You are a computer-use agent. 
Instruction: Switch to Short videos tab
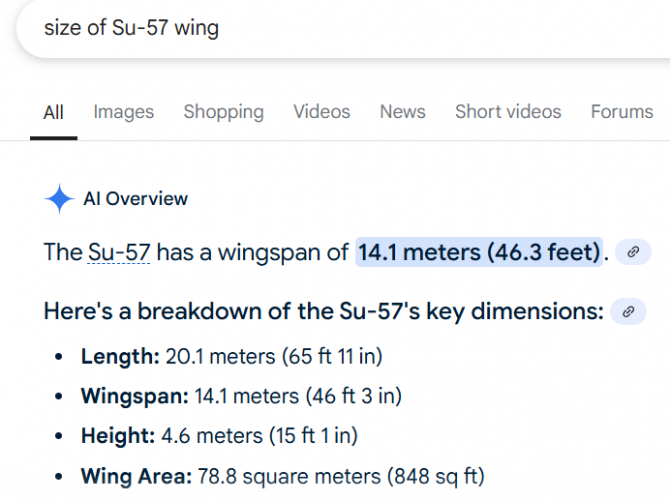click(x=508, y=112)
